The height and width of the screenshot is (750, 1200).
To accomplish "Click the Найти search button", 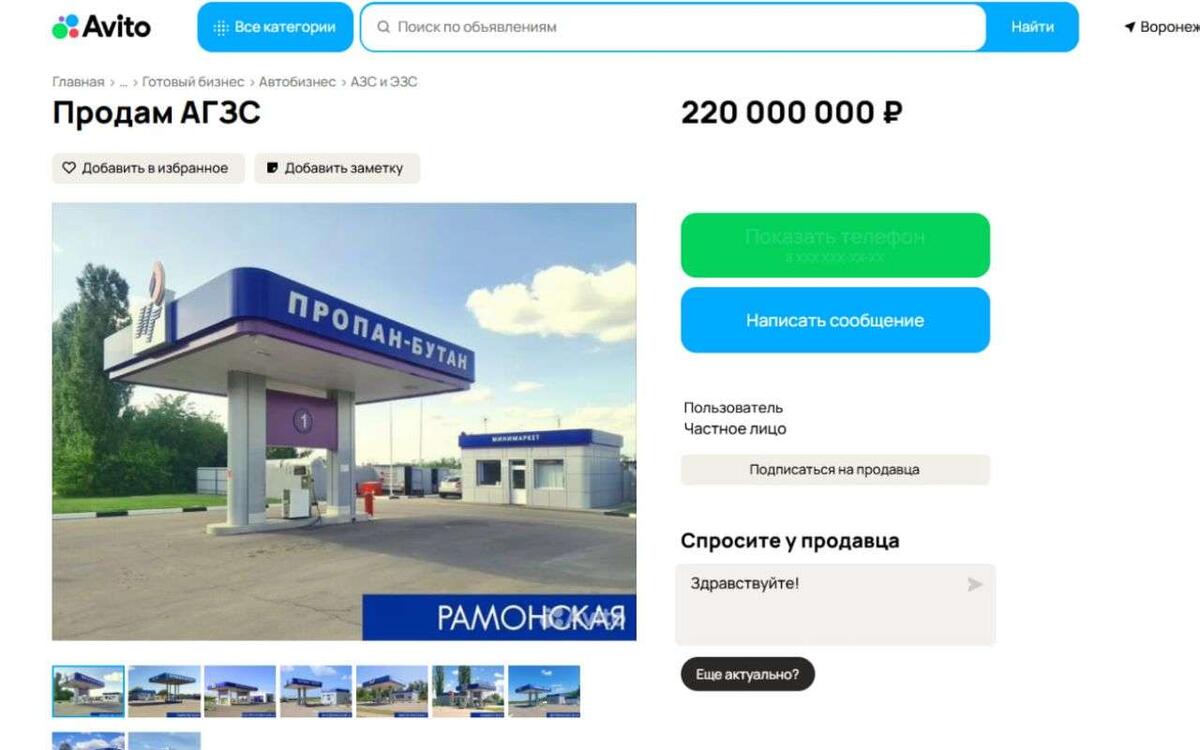I will click(x=1032, y=27).
